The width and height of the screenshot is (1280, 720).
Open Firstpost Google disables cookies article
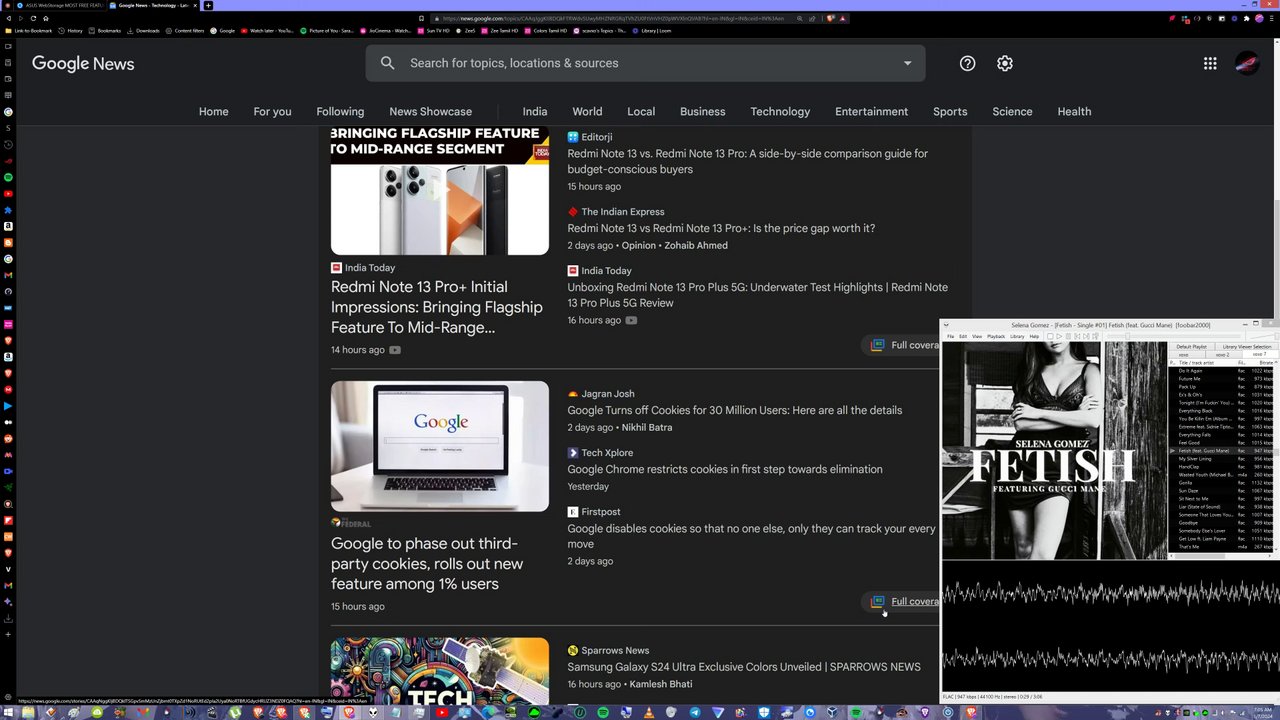tap(751, 536)
